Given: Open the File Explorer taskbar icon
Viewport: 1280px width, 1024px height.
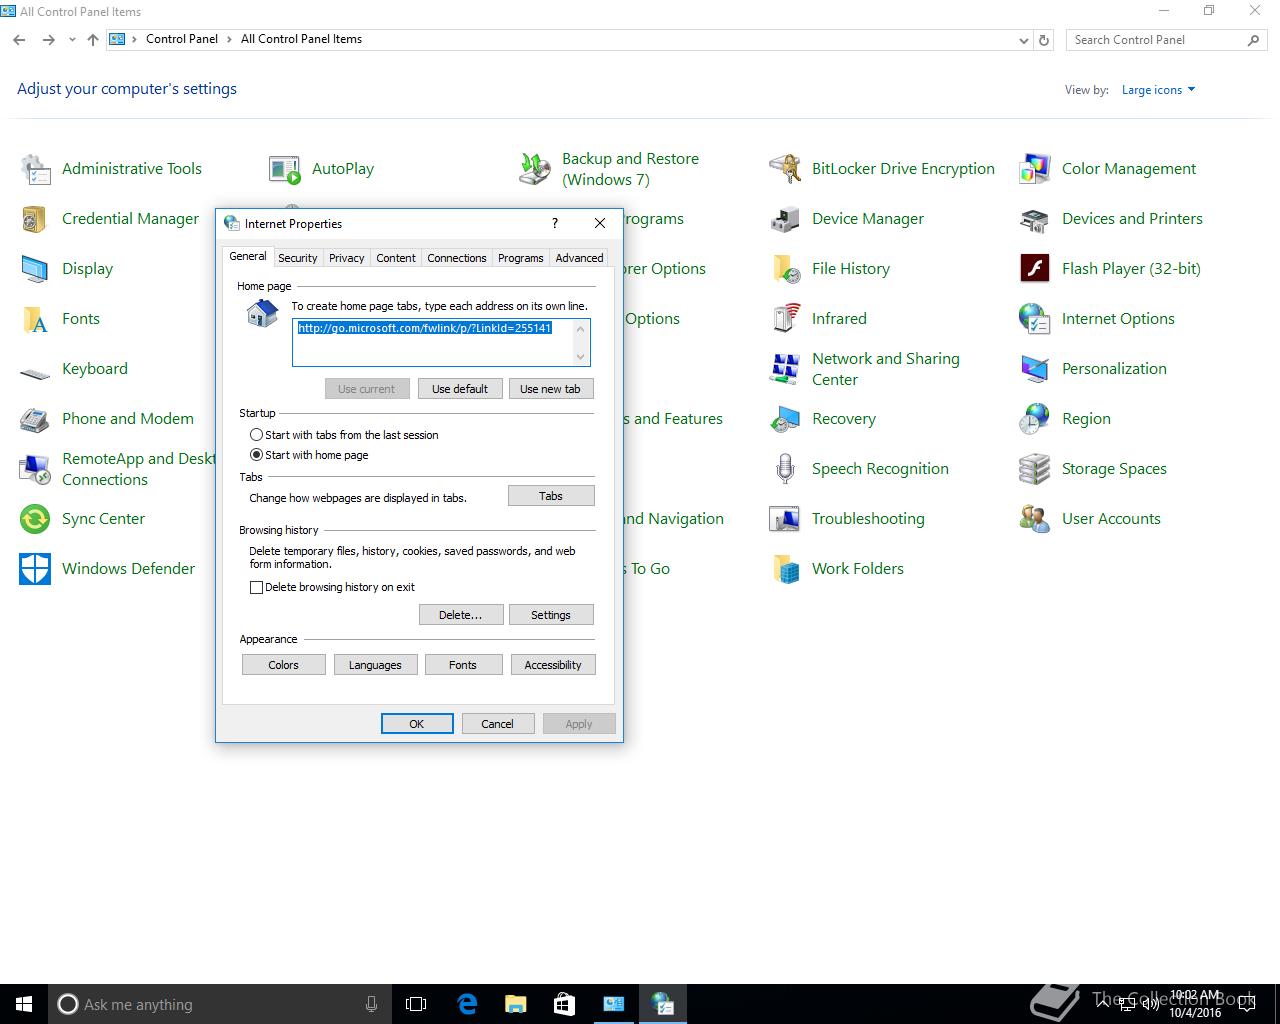Looking at the screenshot, I should 516,1004.
